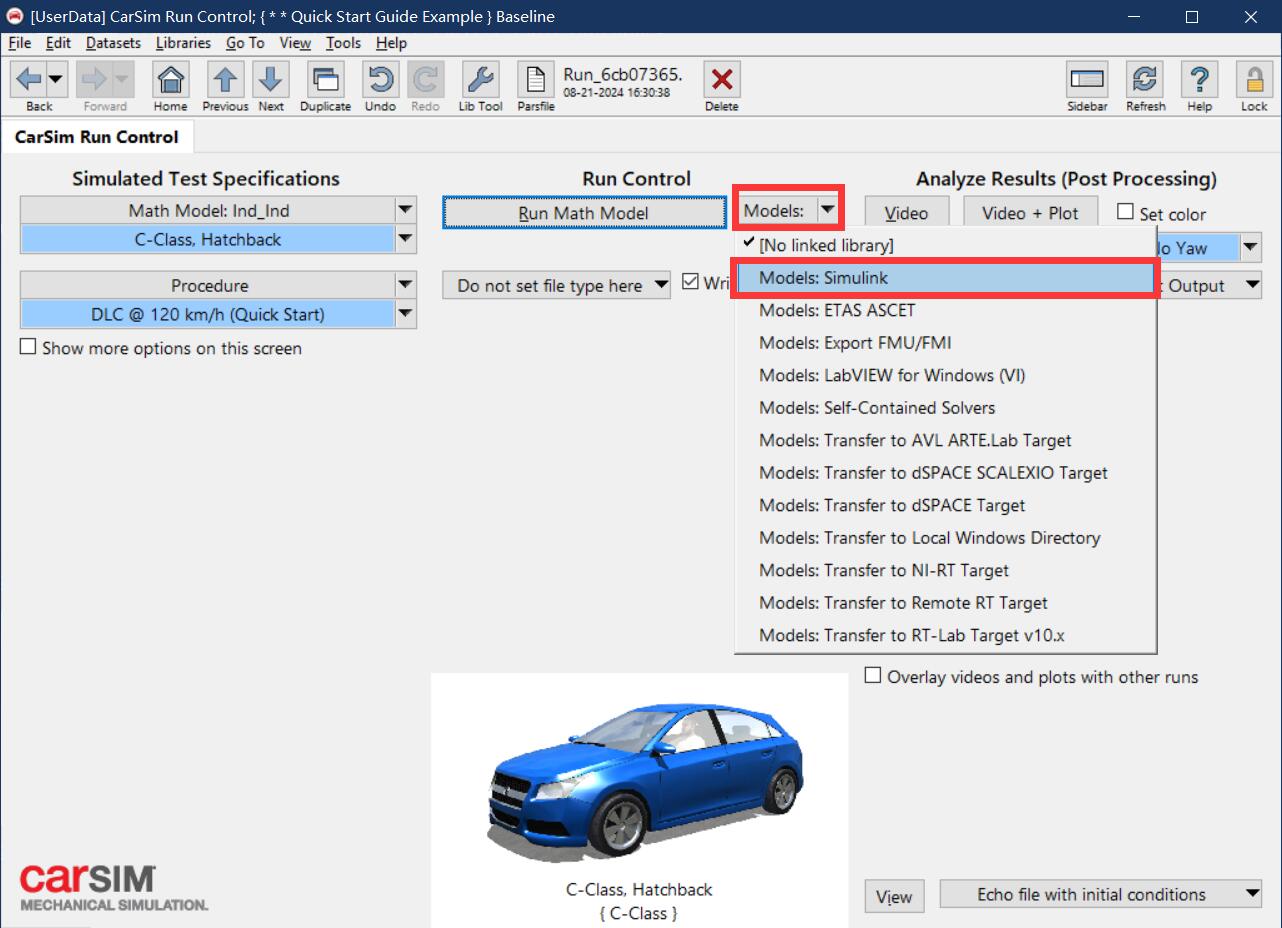
Task: Toggle the Sidebar toolbar icon
Action: click(x=1087, y=79)
